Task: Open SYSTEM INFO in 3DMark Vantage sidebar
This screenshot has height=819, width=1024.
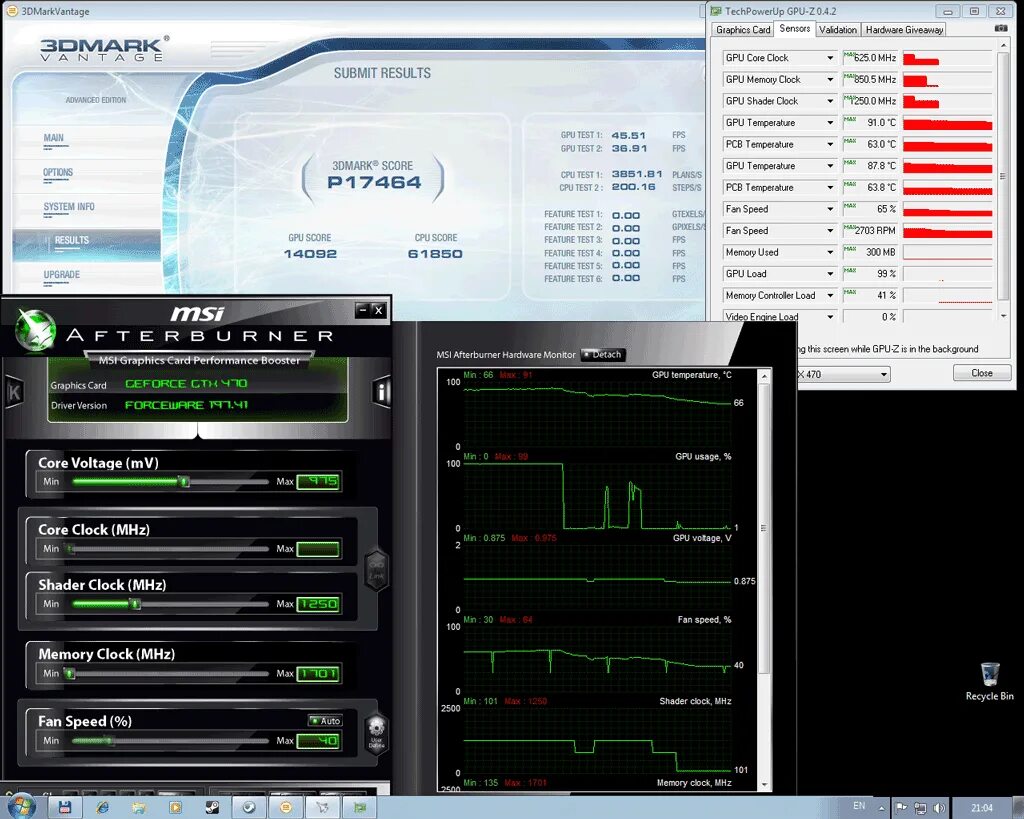Action: coord(69,206)
